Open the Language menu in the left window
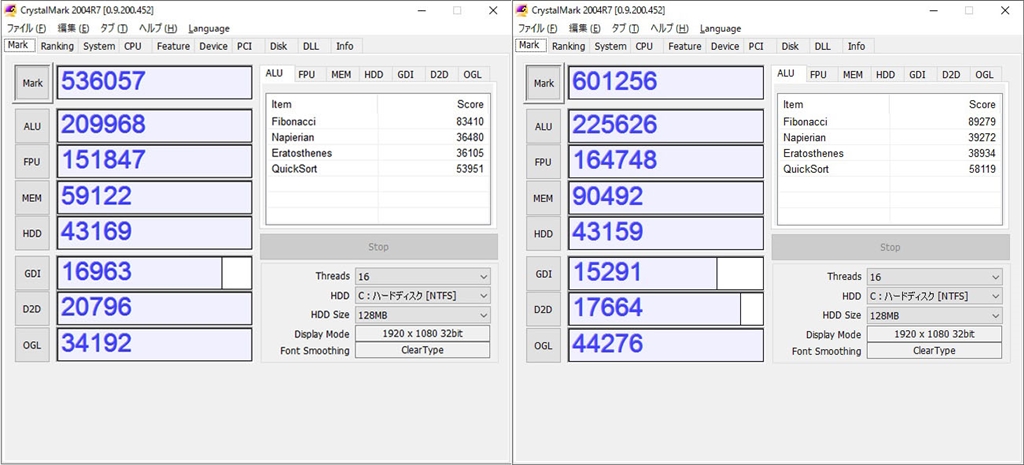The width and height of the screenshot is (1024, 465). pyautogui.click(x=209, y=28)
